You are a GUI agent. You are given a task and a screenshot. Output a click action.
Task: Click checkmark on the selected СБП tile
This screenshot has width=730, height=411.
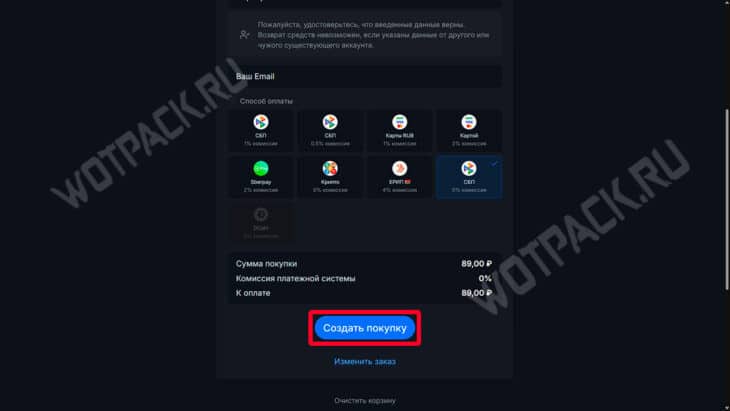click(494, 163)
